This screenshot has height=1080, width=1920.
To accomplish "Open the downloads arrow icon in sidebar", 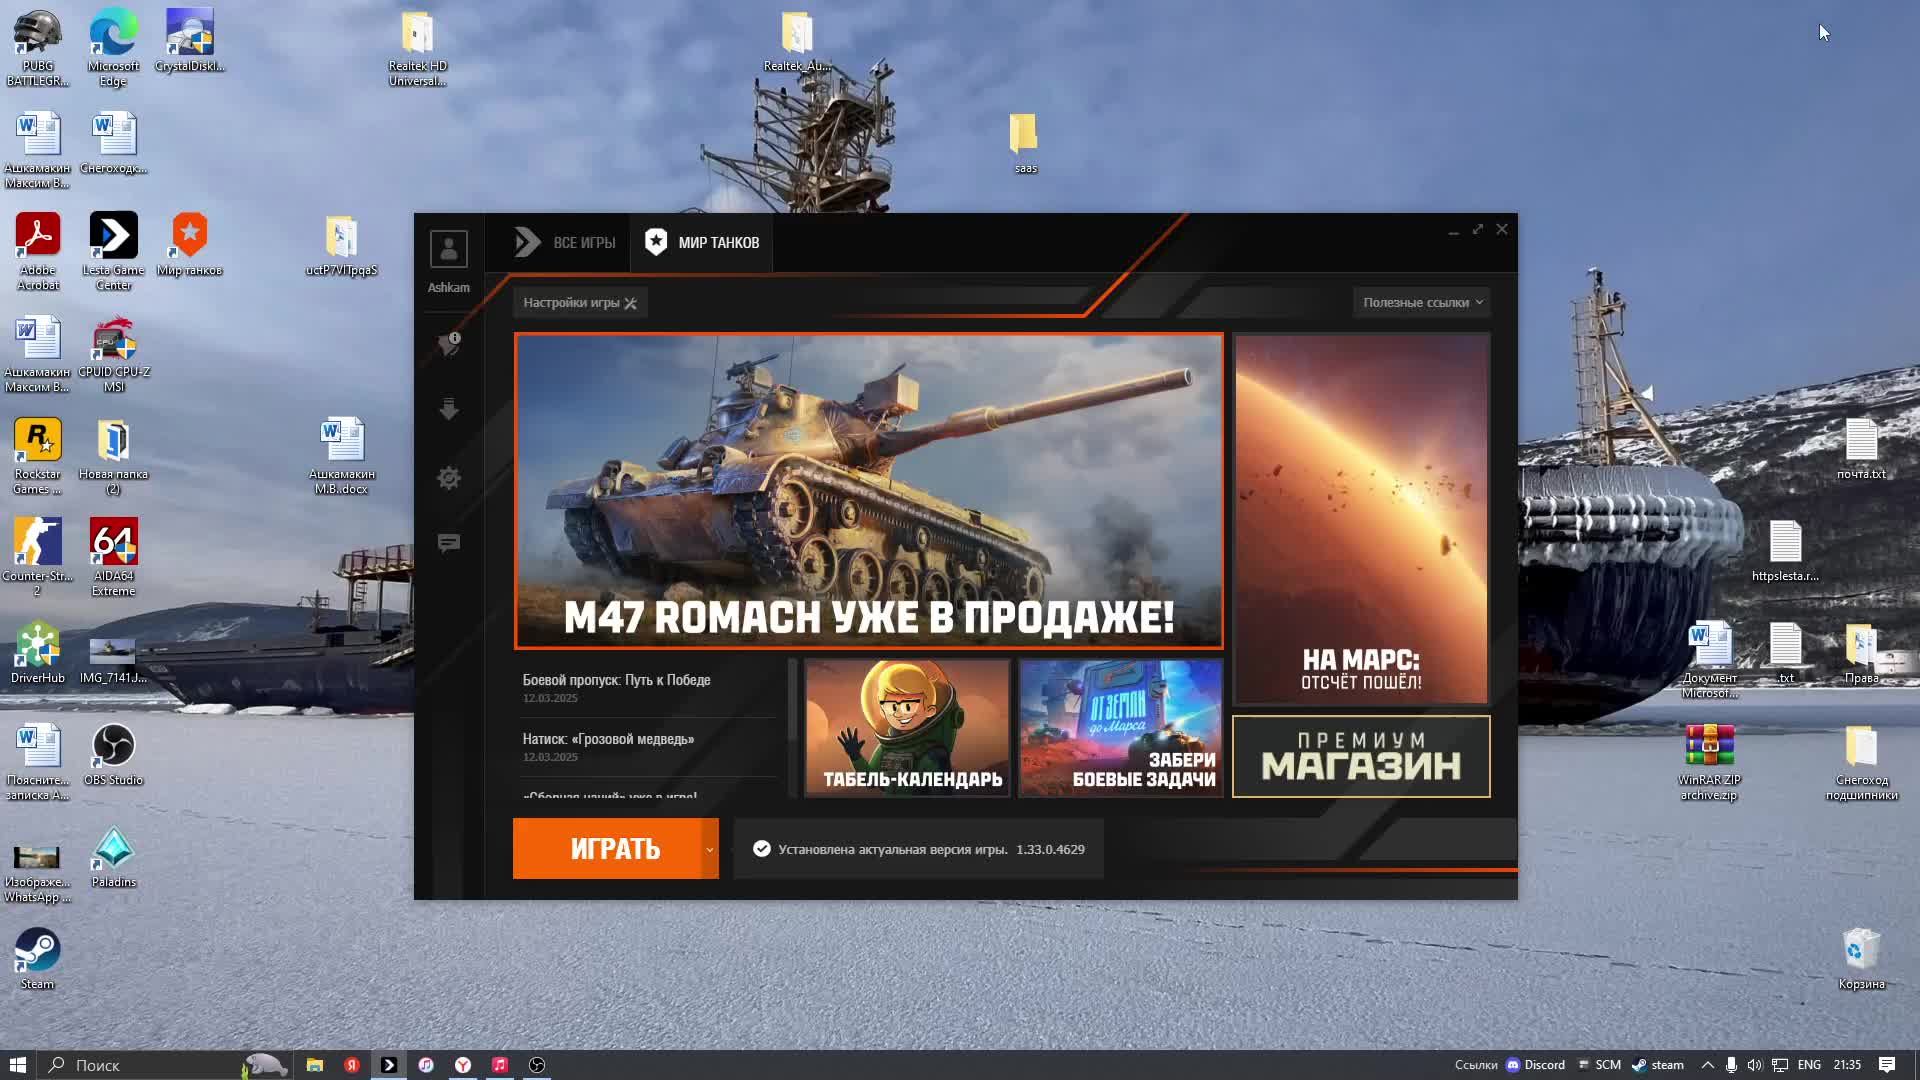I will [x=448, y=409].
